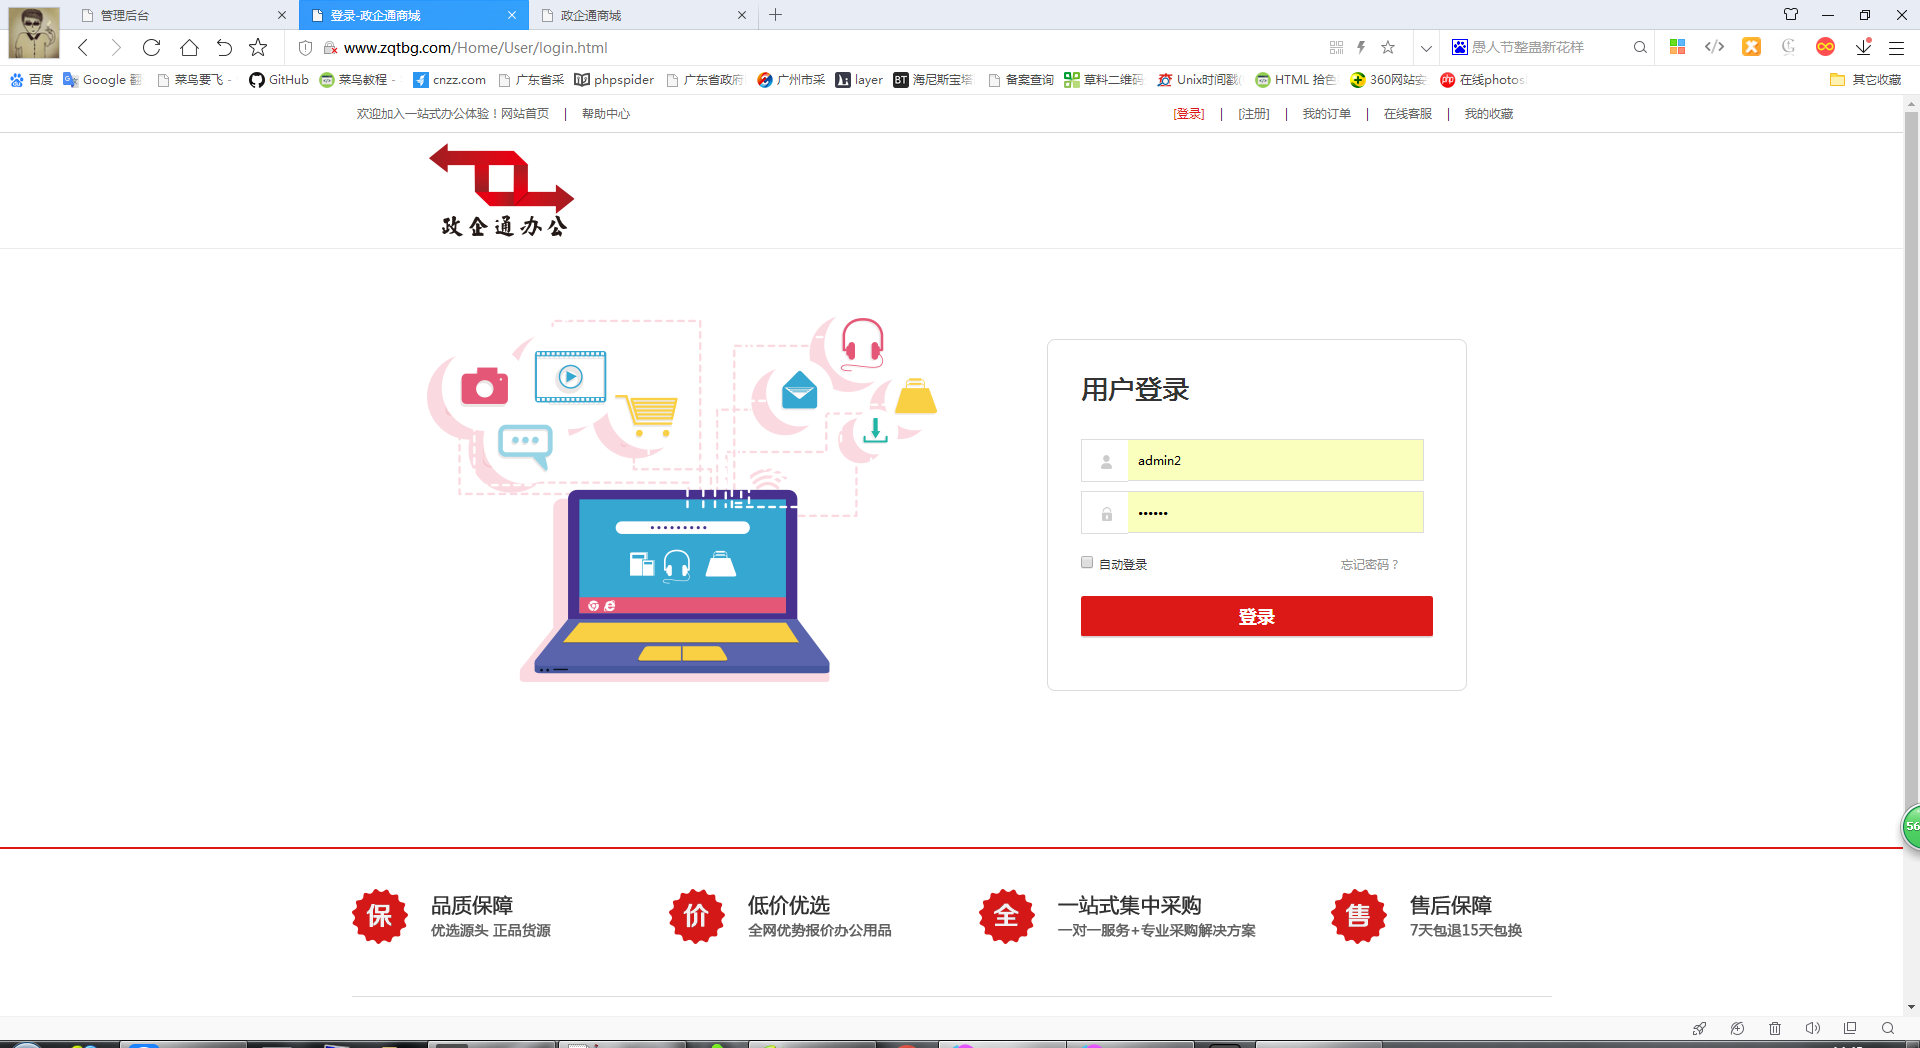The width and height of the screenshot is (1920, 1048).
Task: Click the home page icon
Action: [x=189, y=47]
